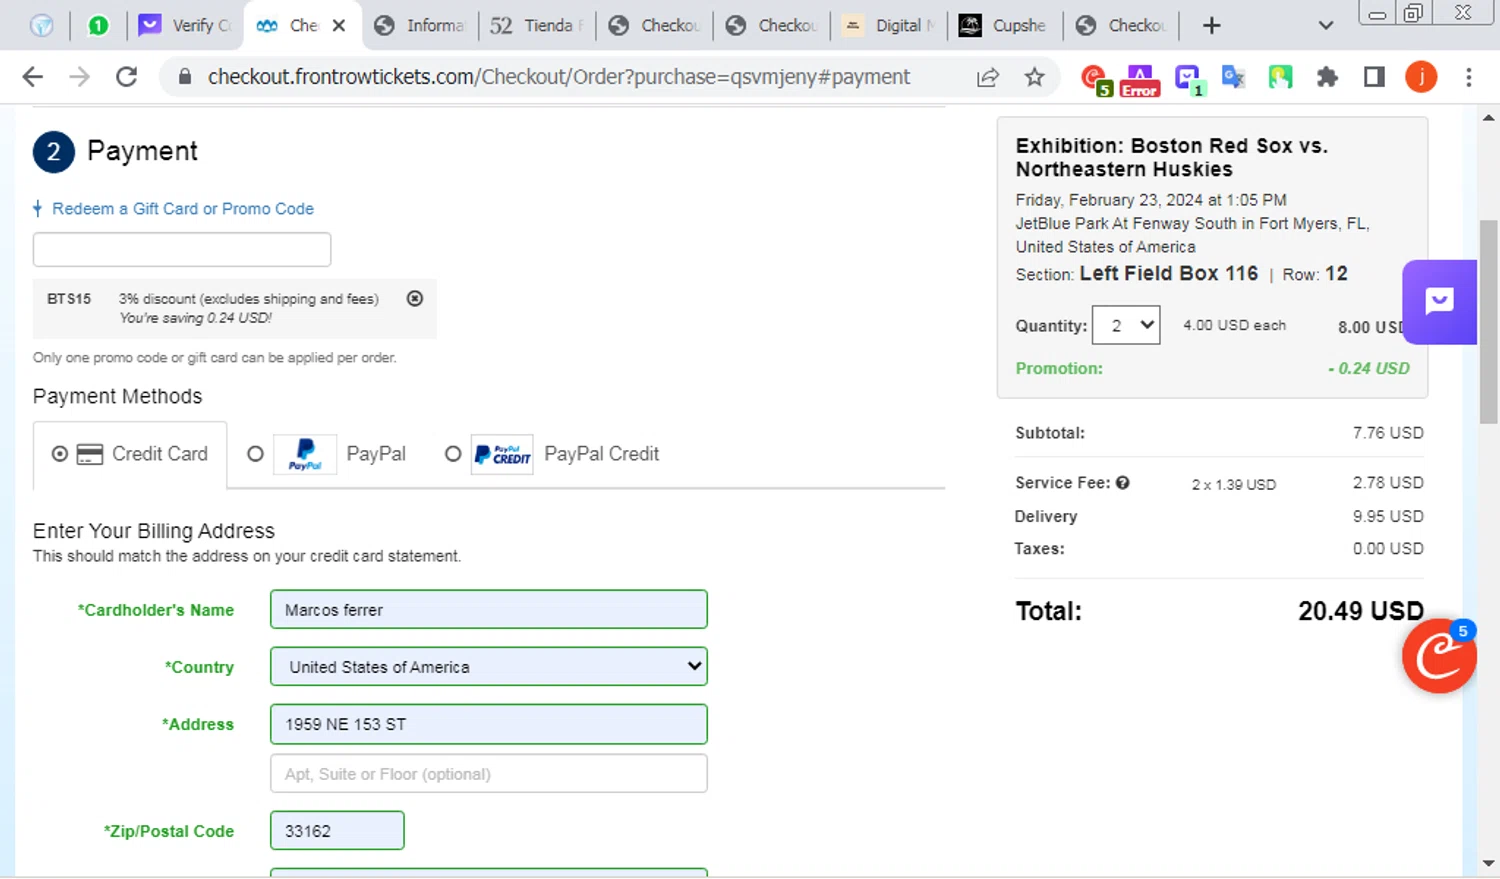Share this page via share icon
This screenshot has height=879, width=1500.
pos(988,77)
